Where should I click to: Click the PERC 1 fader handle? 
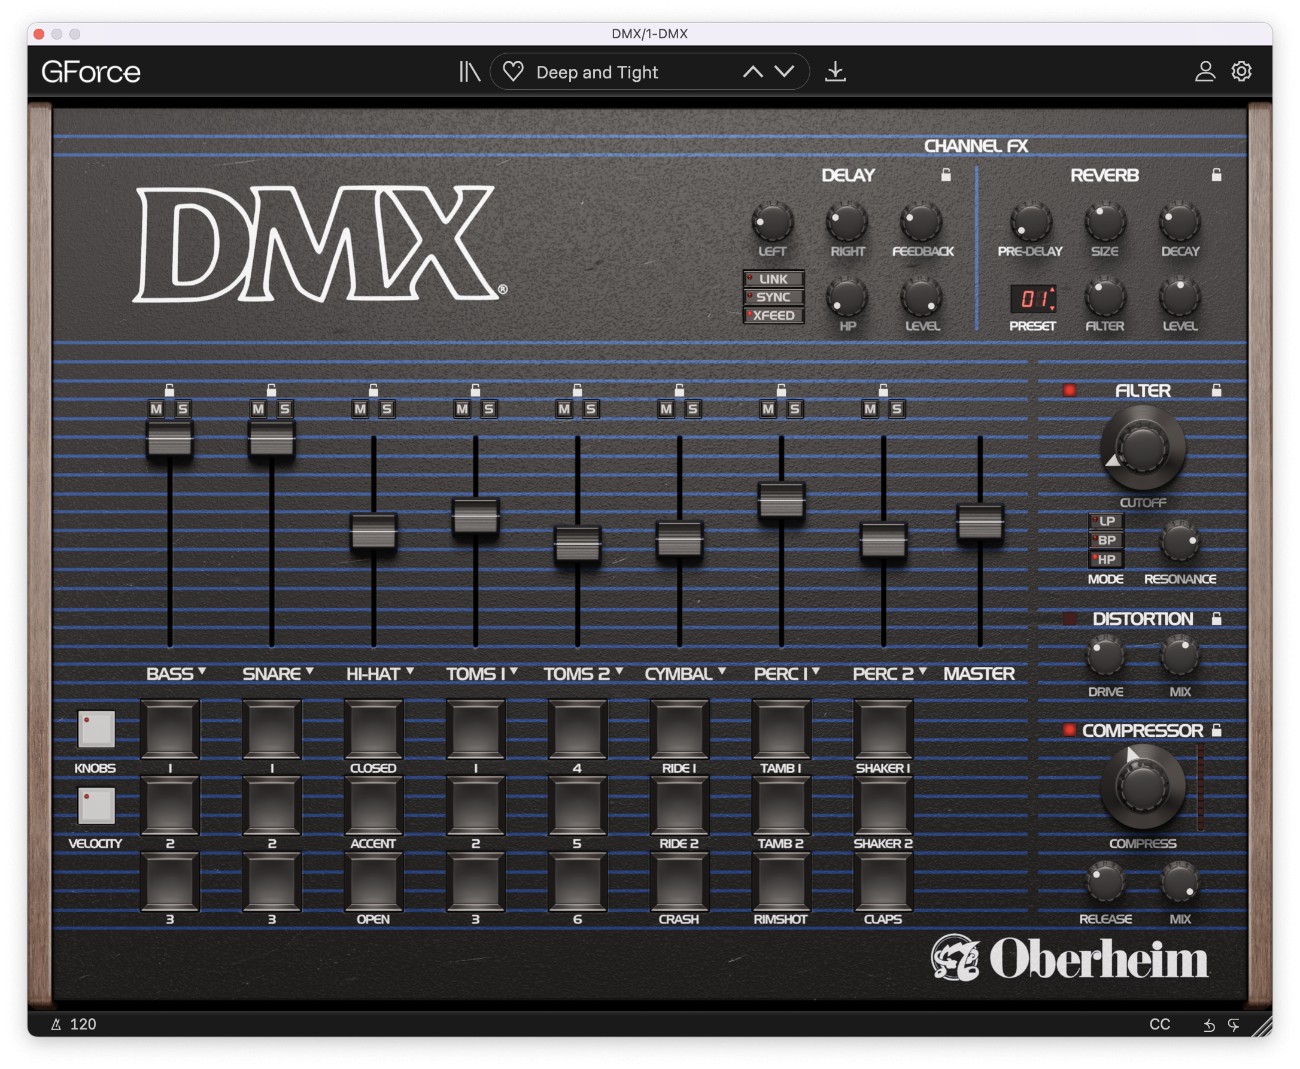[x=781, y=501]
